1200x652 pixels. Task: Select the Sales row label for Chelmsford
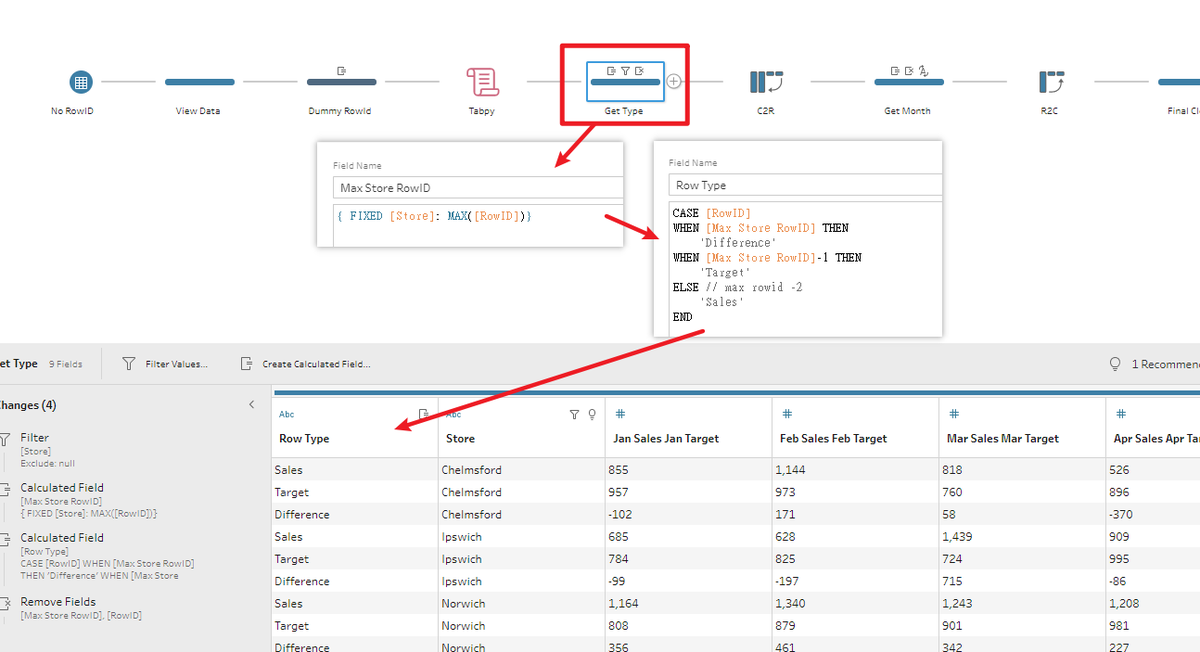pos(288,470)
